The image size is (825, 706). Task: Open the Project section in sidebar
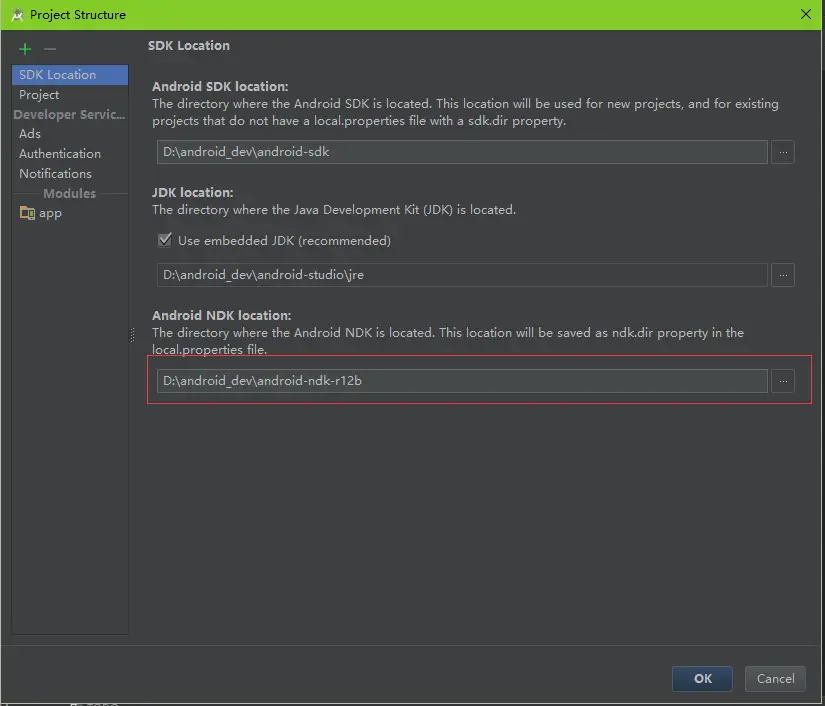[x=70, y=95]
